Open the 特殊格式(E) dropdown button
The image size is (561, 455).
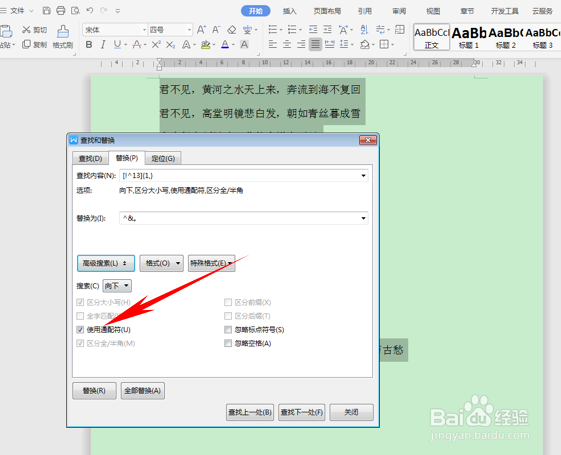[x=211, y=263]
